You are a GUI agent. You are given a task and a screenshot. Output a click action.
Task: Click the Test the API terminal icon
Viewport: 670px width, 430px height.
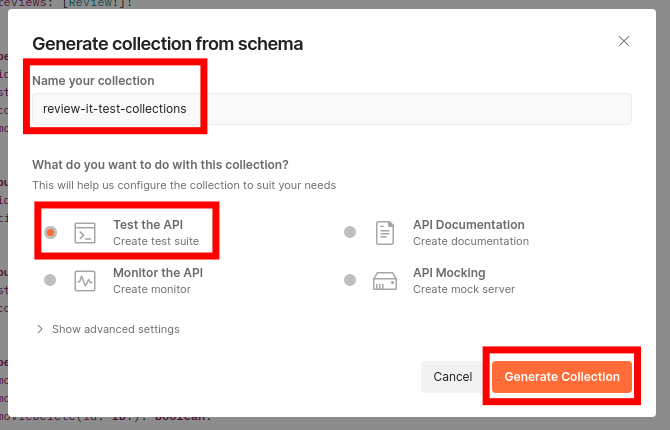pos(85,233)
